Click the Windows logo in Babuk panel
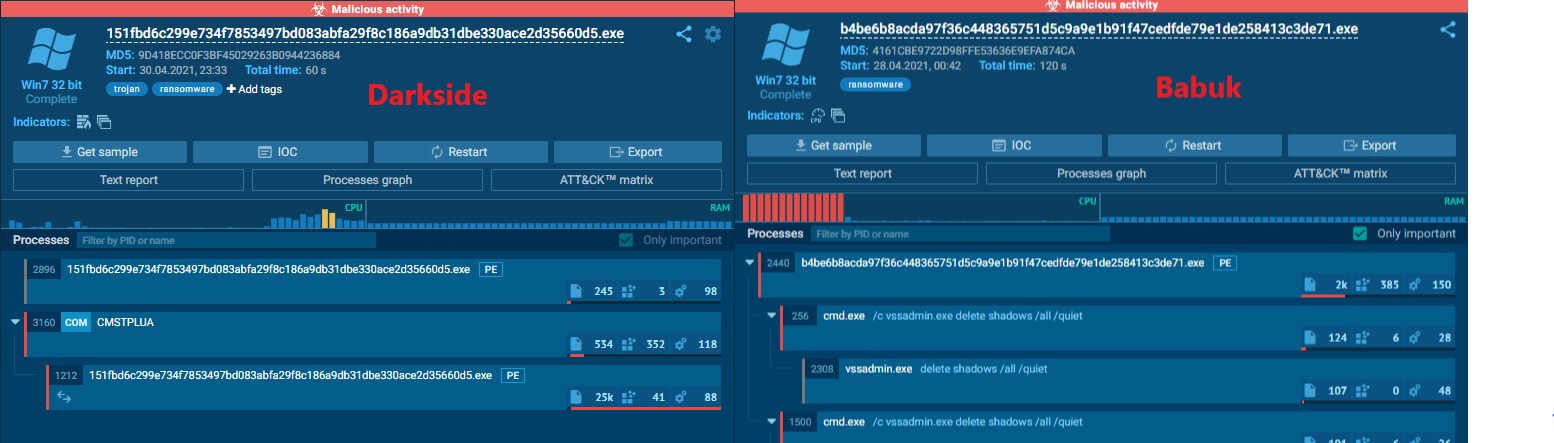The image size is (1554, 443). pyautogui.click(x=785, y=46)
